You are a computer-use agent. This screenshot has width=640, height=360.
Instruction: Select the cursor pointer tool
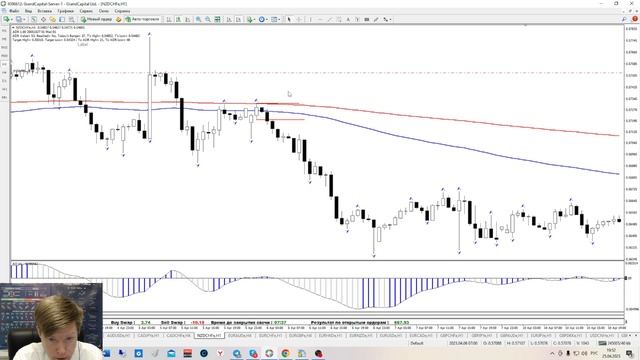tap(289, 19)
